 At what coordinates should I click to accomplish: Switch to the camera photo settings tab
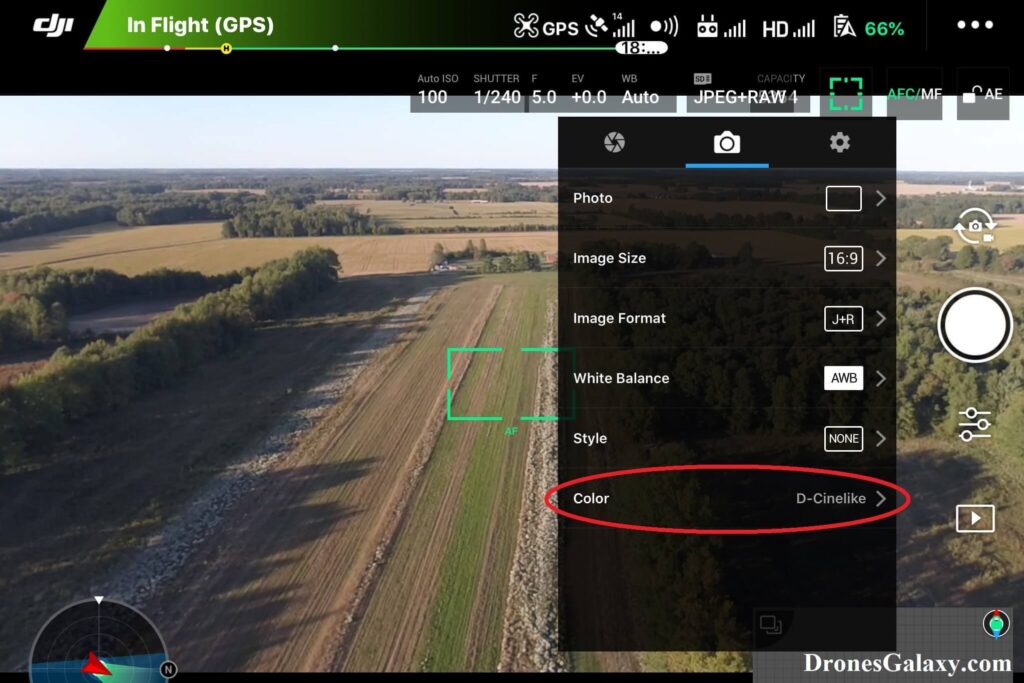[x=727, y=142]
